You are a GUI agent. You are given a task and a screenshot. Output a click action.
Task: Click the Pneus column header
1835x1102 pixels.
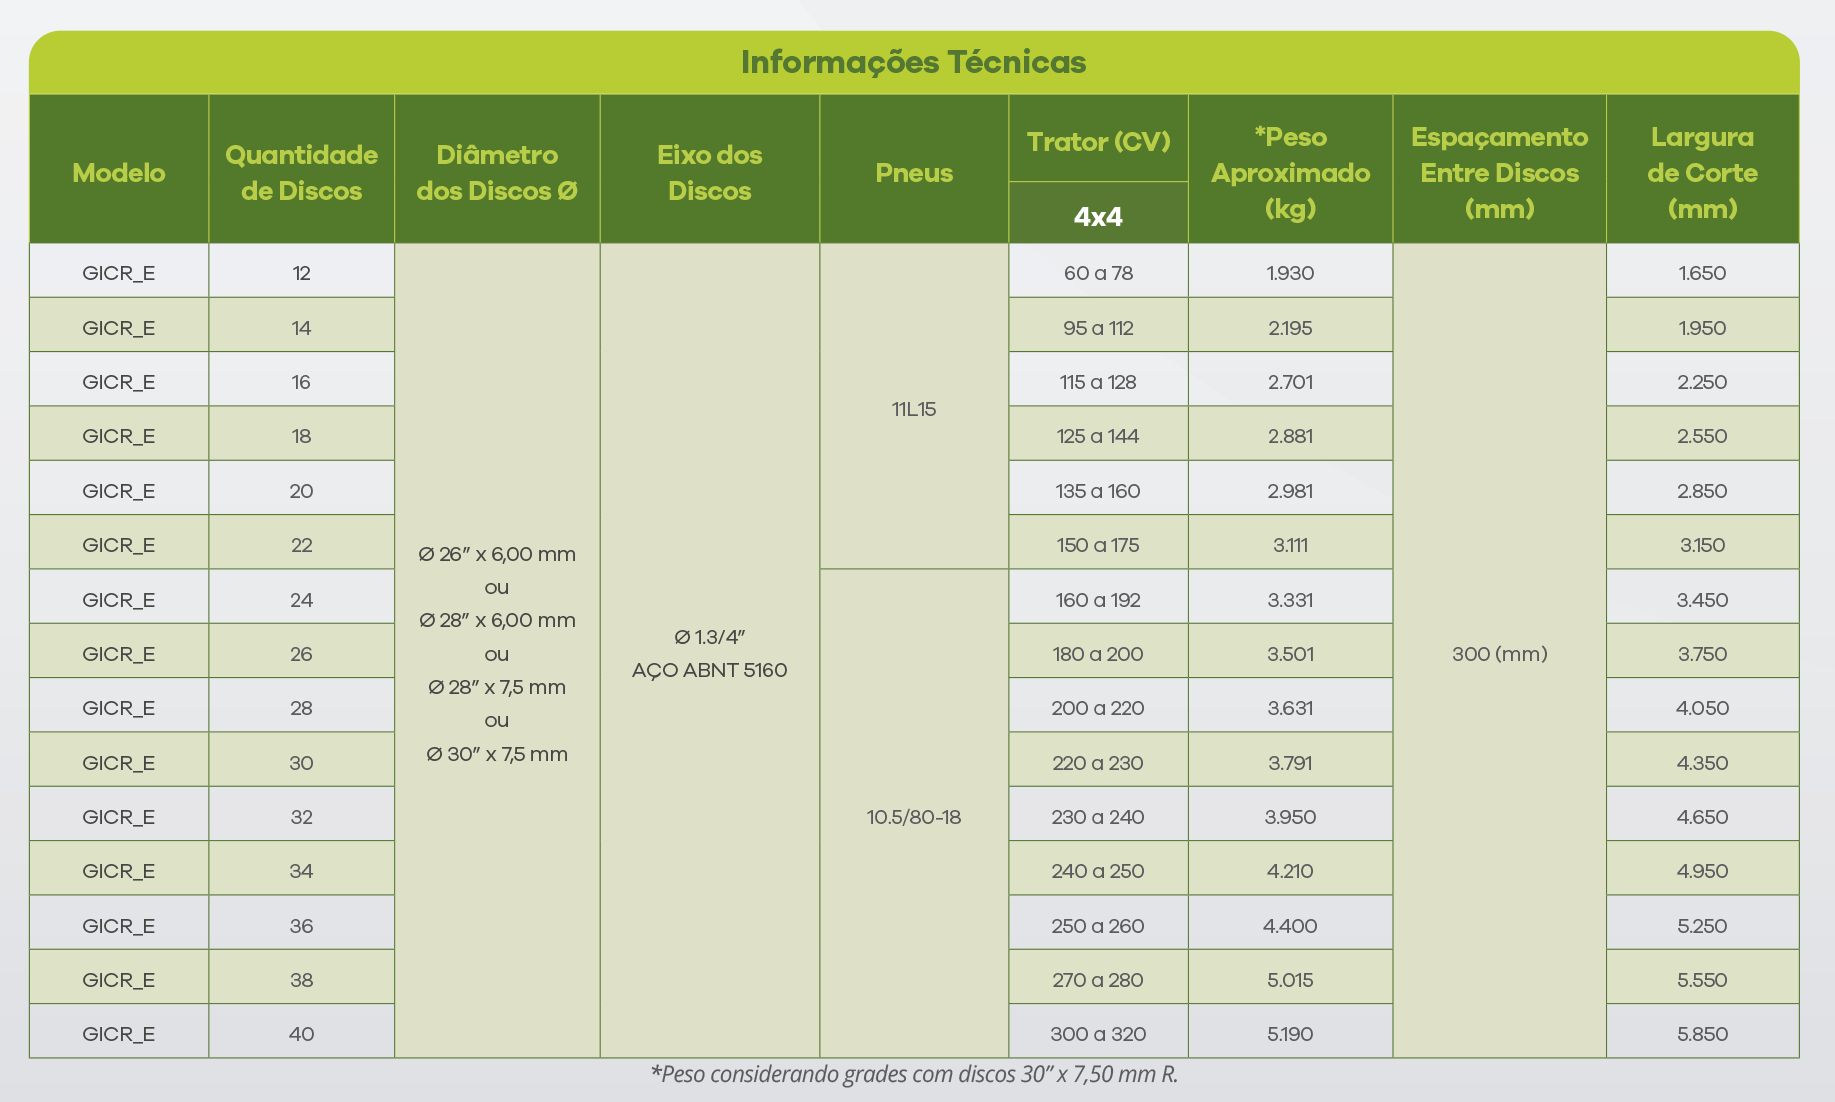pyautogui.click(x=914, y=173)
